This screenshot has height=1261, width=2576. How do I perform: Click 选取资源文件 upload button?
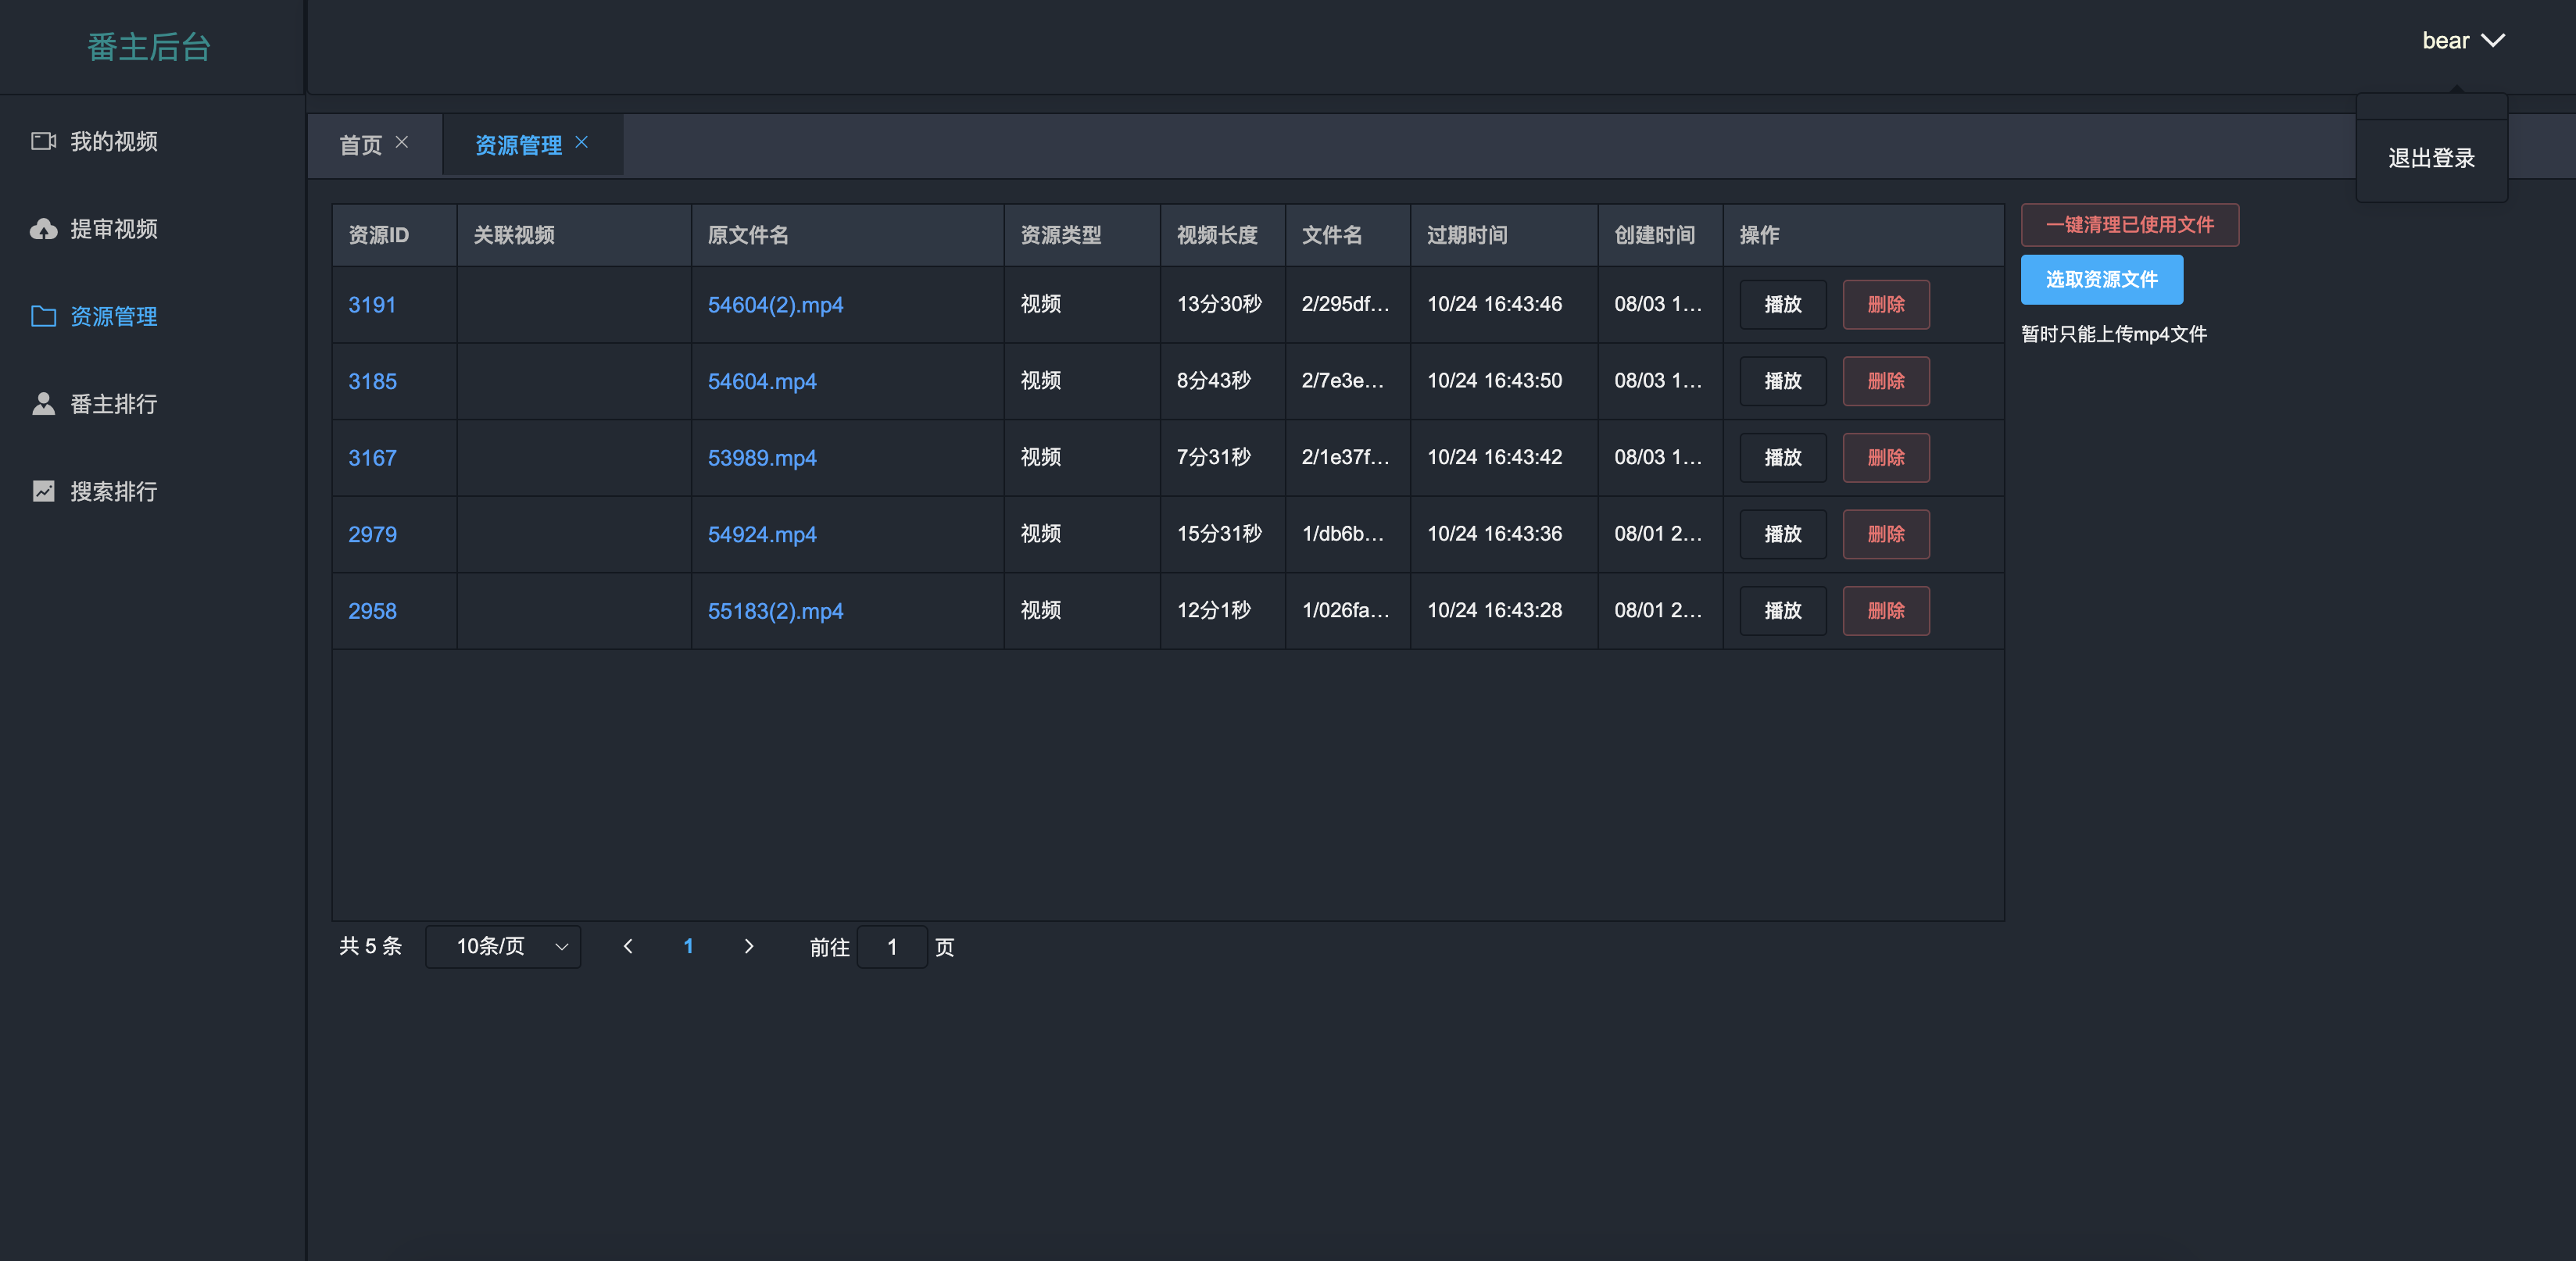2101,280
